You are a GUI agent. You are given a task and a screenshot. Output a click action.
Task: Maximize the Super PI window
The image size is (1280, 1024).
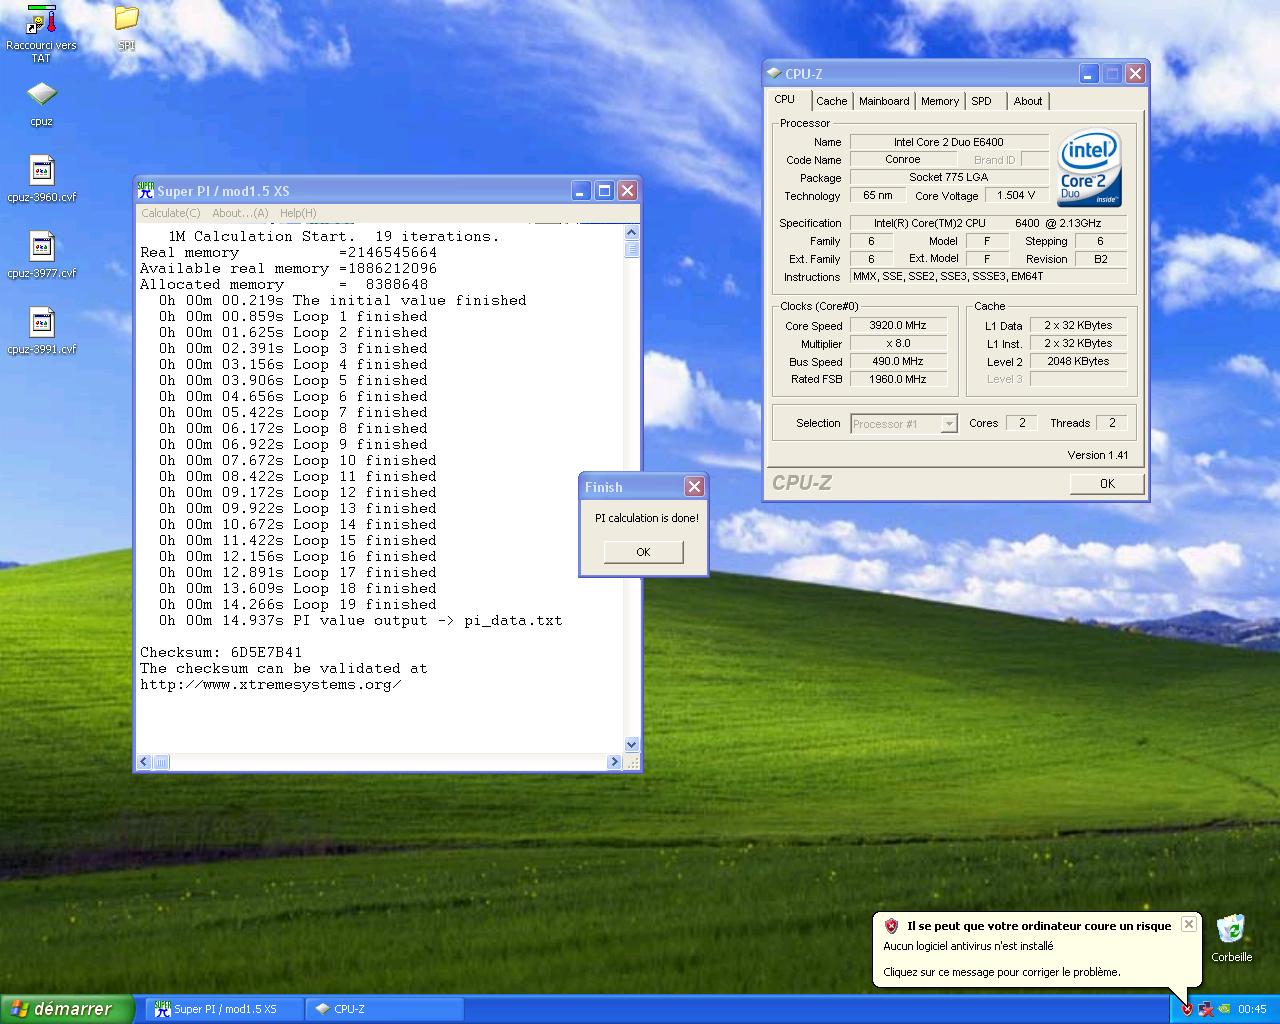pos(604,190)
